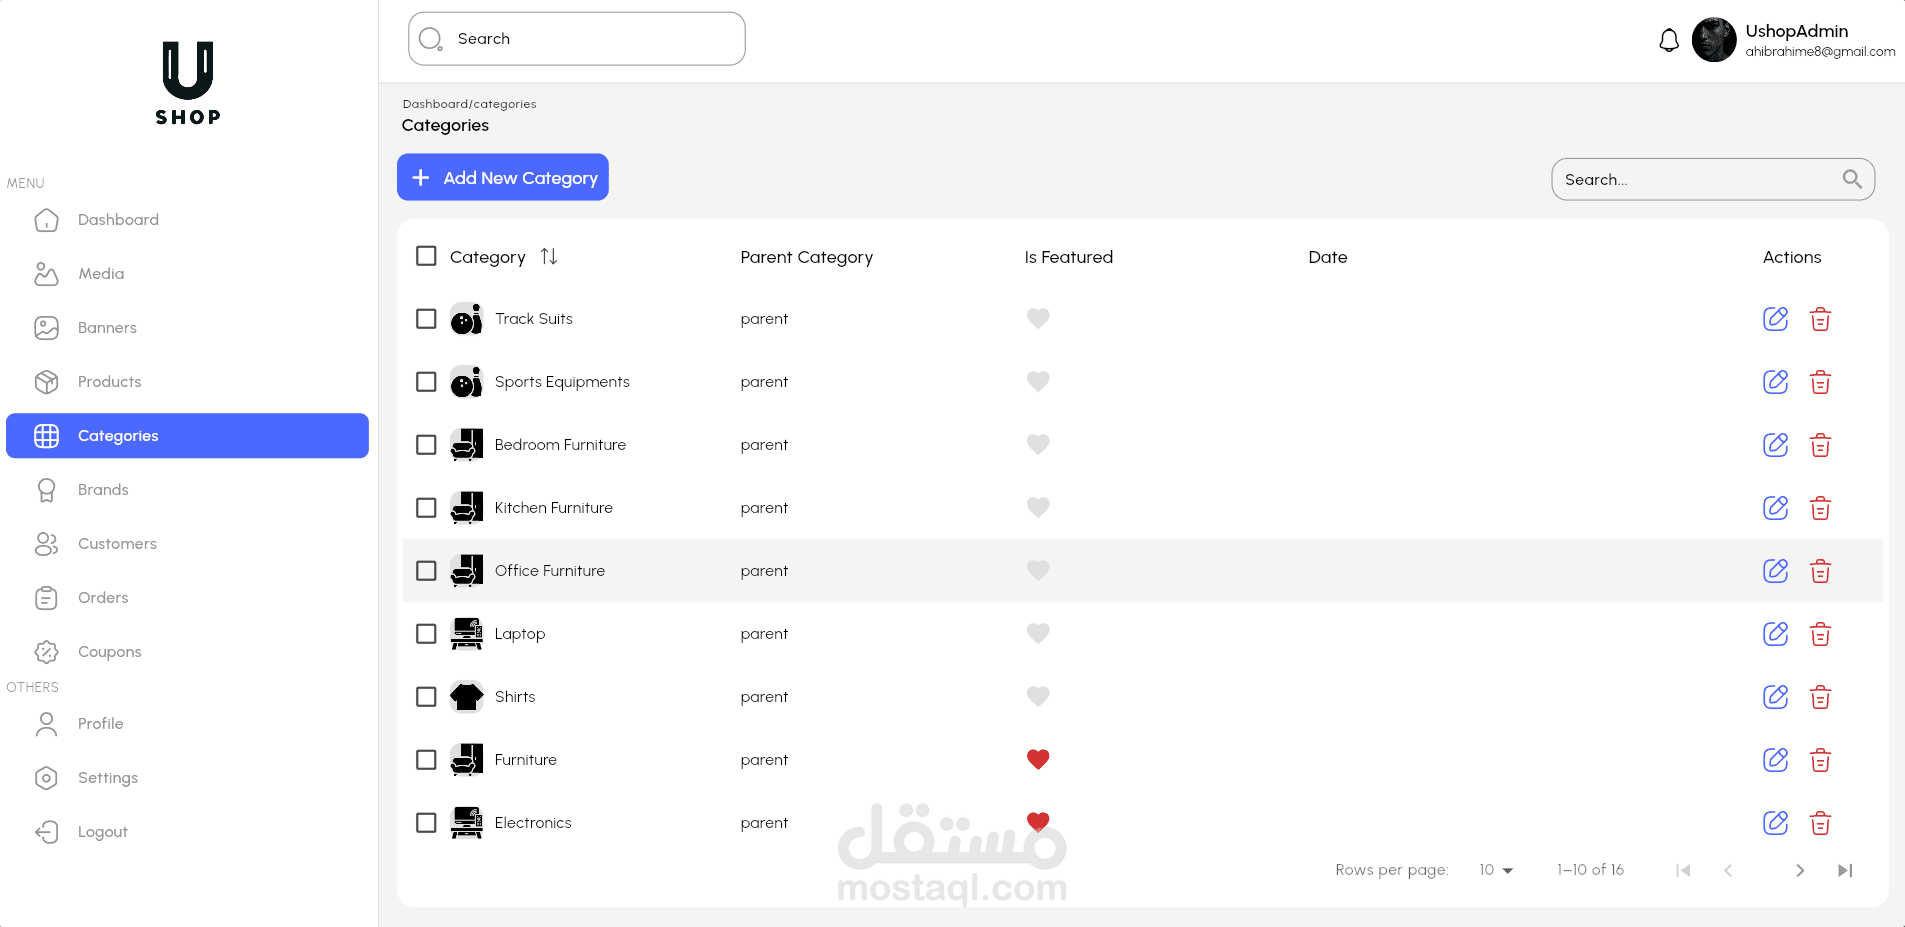Open the Products menu item
This screenshot has height=927, width=1905.
coord(109,382)
